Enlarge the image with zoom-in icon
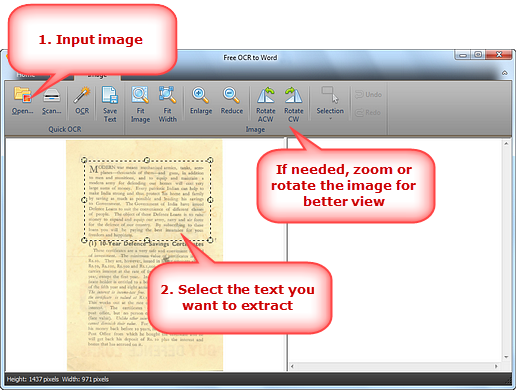 pyautogui.click(x=201, y=100)
